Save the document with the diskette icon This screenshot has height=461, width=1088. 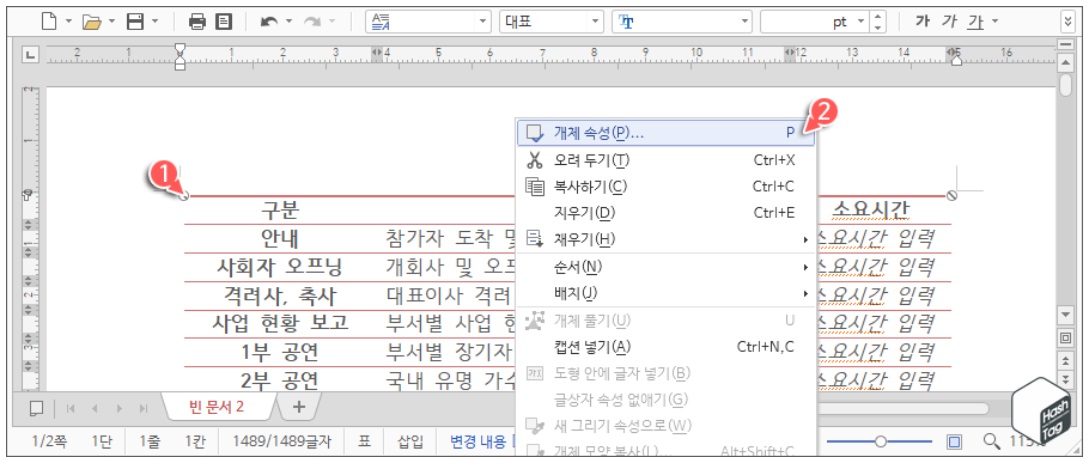(x=135, y=22)
